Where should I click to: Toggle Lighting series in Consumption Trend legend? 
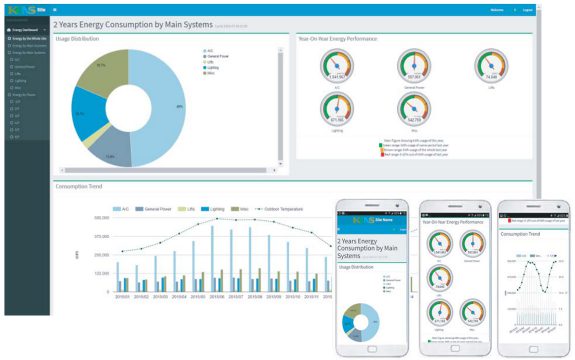tap(212, 209)
